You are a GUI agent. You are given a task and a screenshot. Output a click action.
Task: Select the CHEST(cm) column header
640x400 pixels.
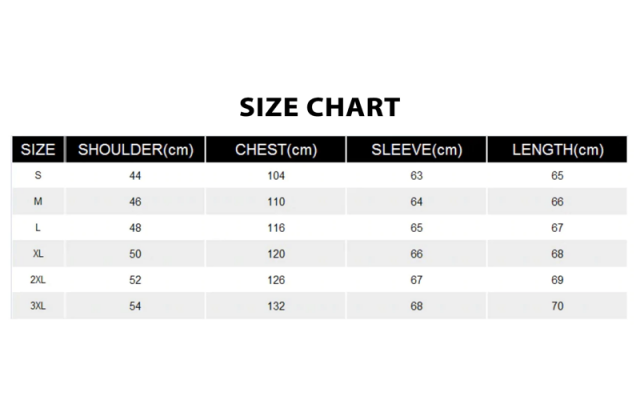[x=276, y=149]
